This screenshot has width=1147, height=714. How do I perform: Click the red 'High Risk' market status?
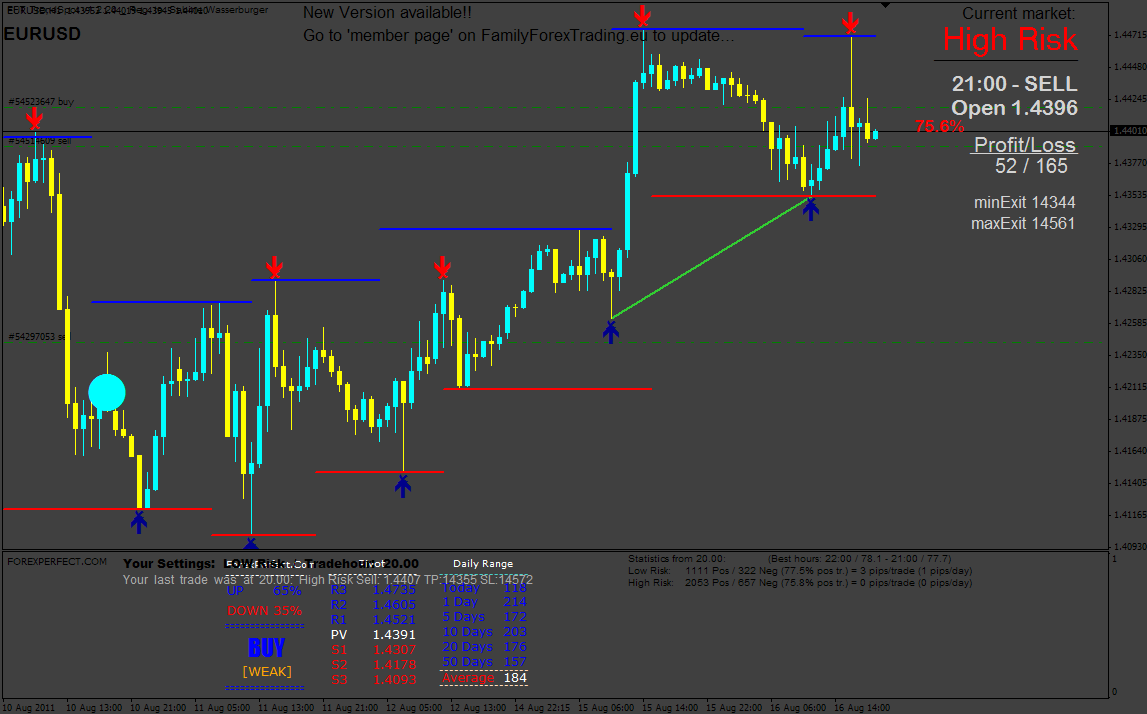pos(1009,40)
